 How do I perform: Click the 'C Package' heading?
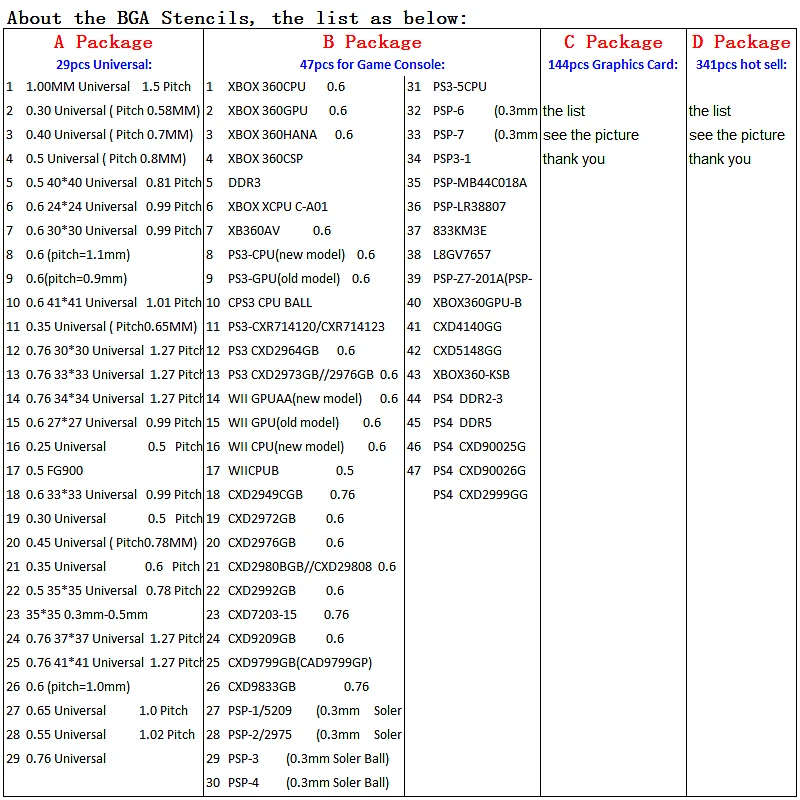click(613, 42)
